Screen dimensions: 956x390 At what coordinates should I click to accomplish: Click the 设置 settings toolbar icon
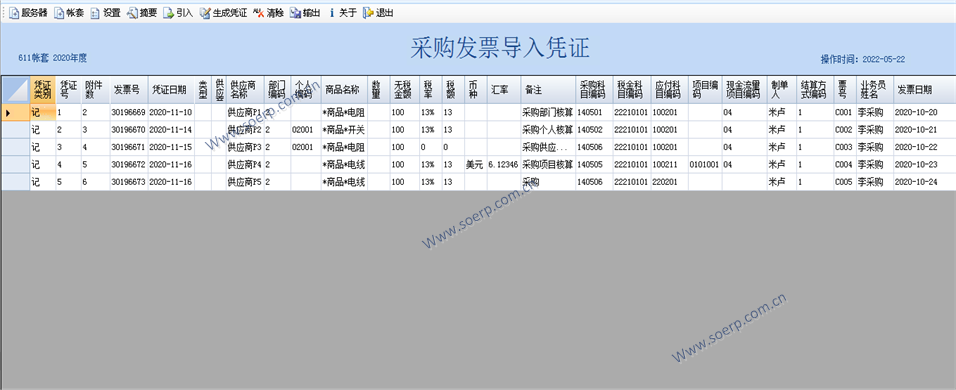[x=95, y=13]
